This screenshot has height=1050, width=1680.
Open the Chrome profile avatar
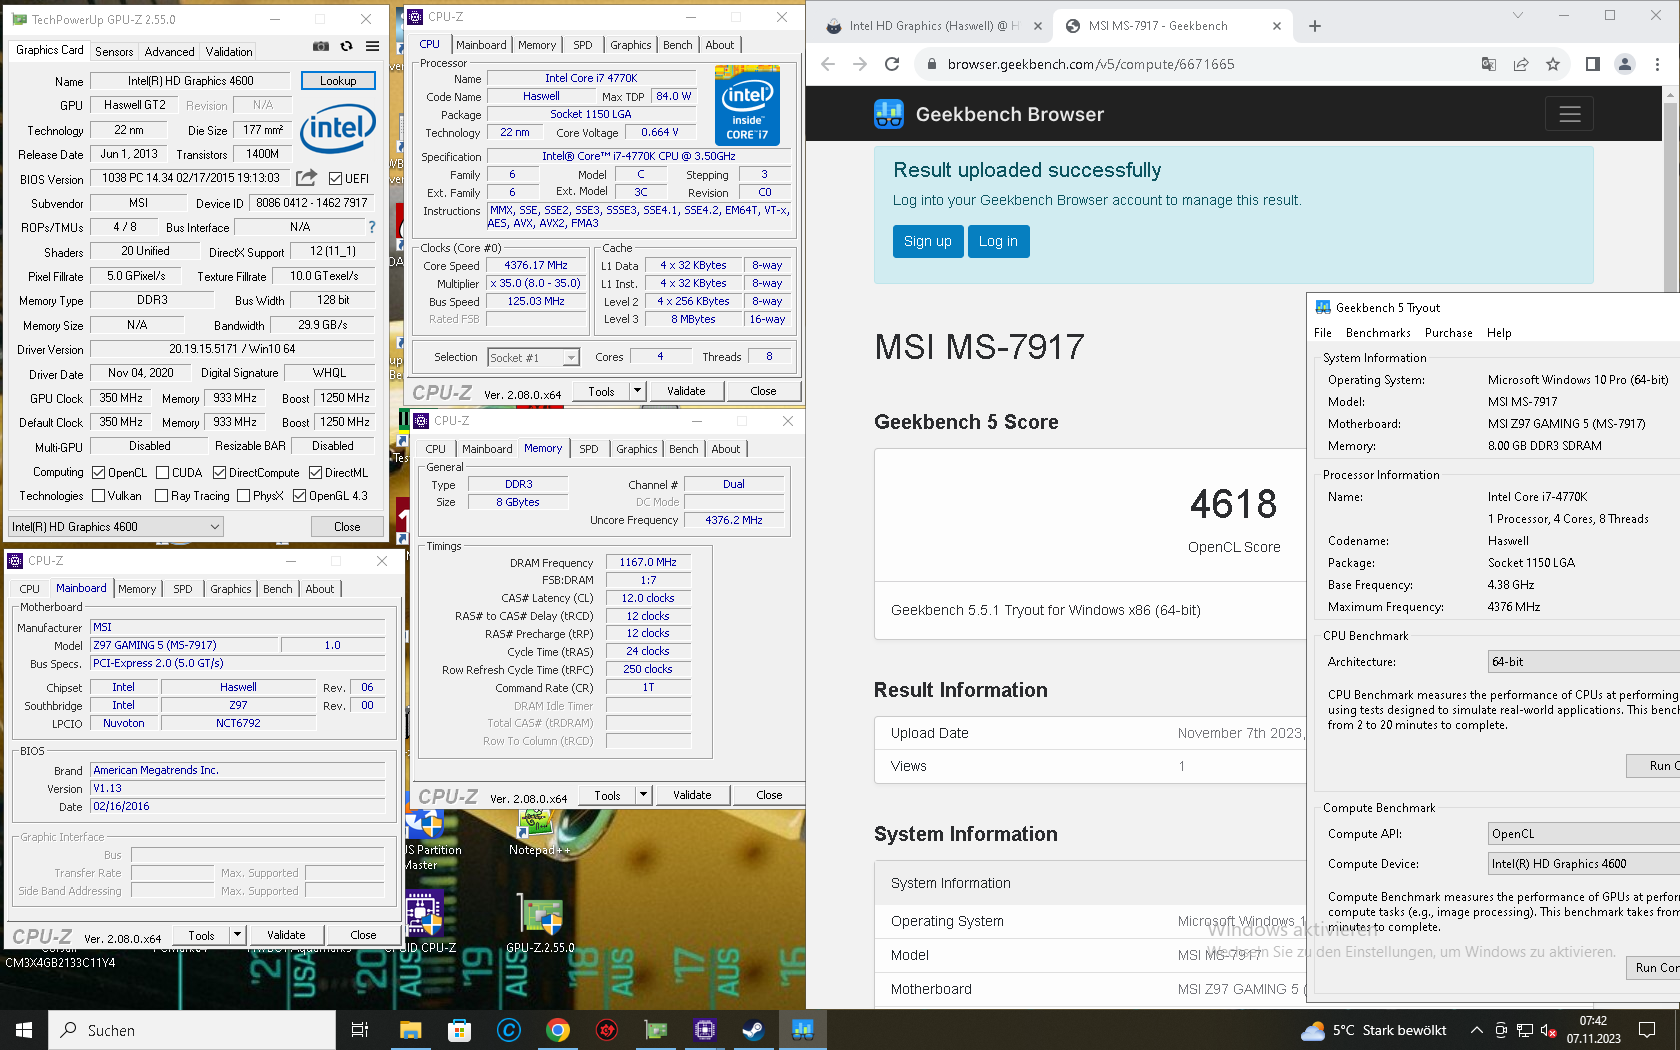pos(1625,64)
